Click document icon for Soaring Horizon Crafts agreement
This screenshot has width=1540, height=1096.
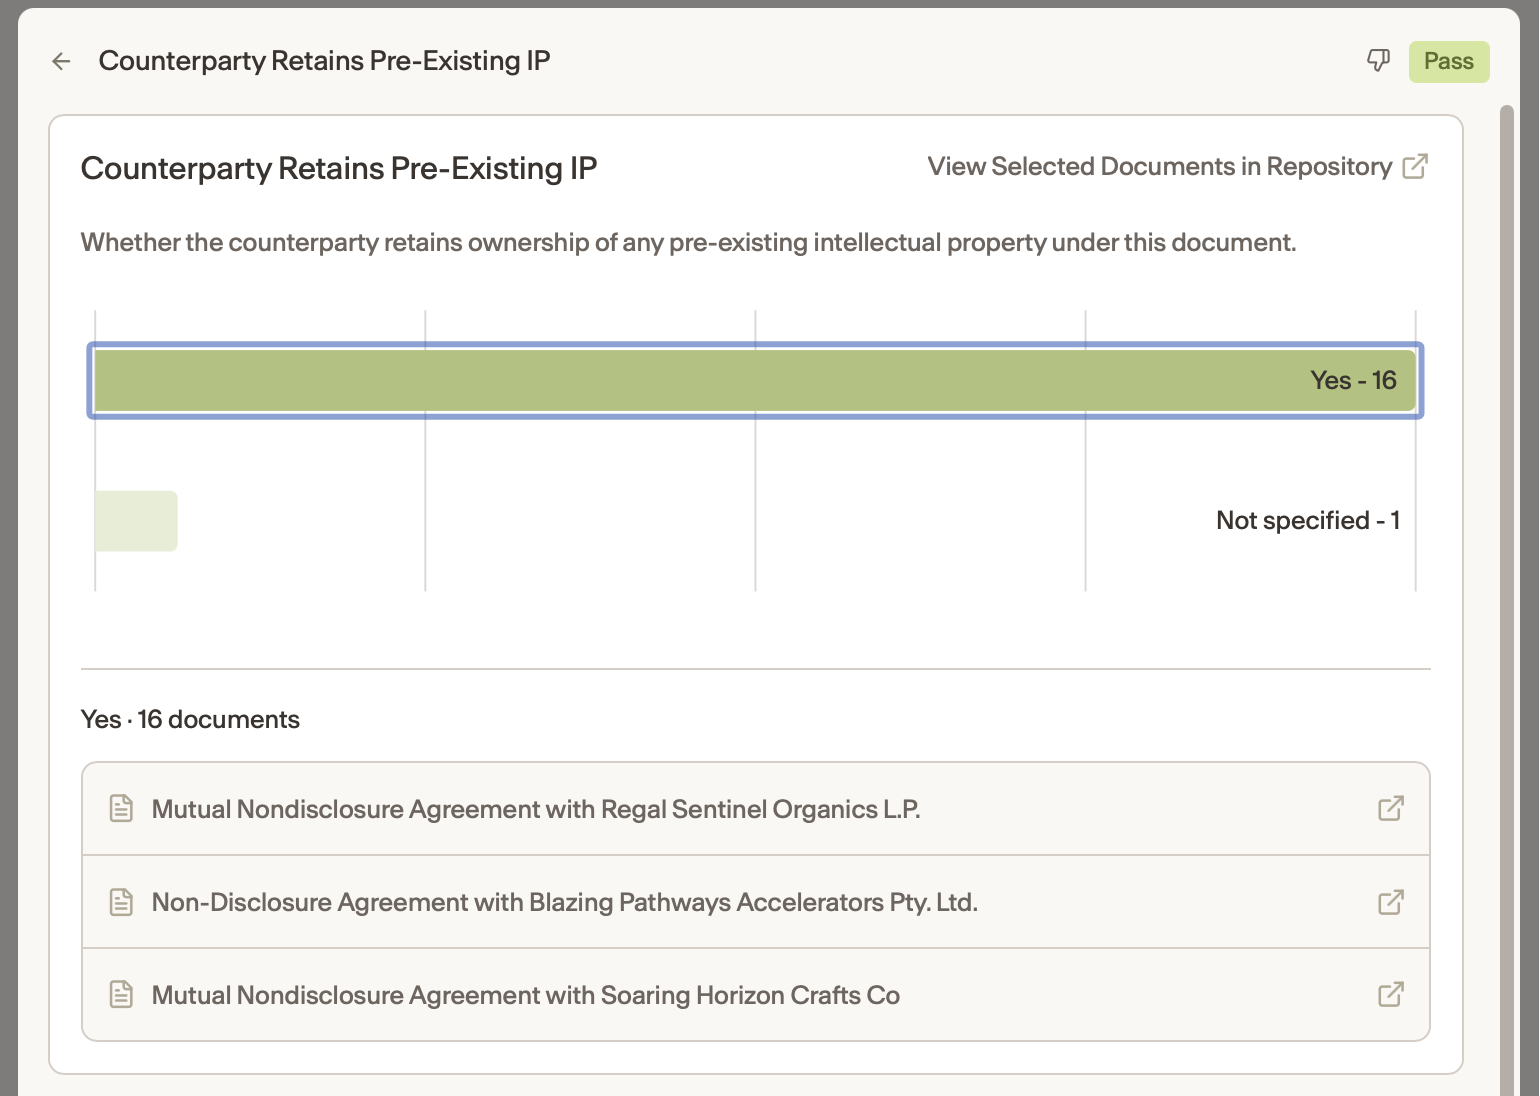pos(121,995)
